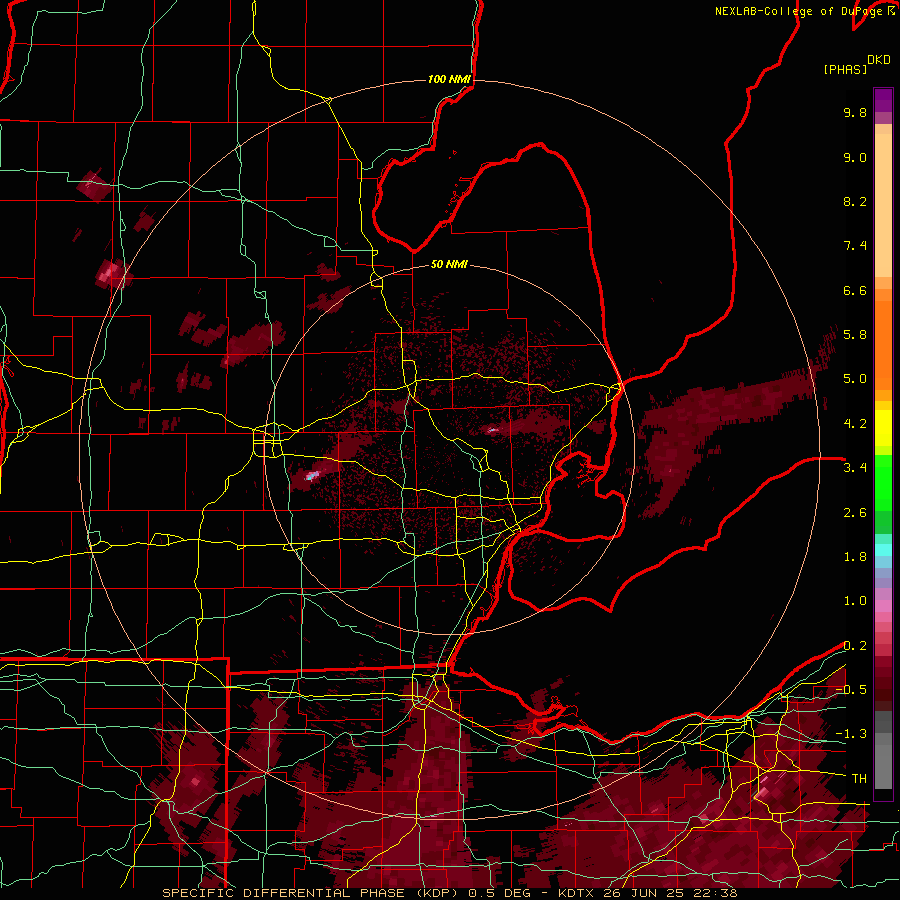Image resolution: width=900 pixels, height=900 pixels.
Task: Click the 22:38 timestamp in caption
Action: (x=716, y=893)
